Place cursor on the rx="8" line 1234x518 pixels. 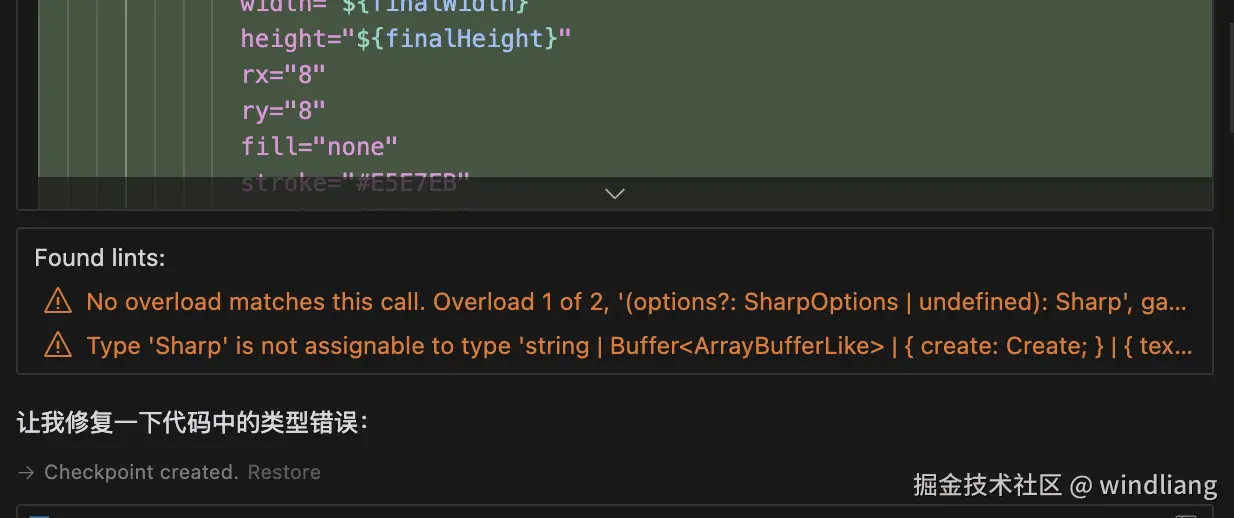(x=283, y=75)
